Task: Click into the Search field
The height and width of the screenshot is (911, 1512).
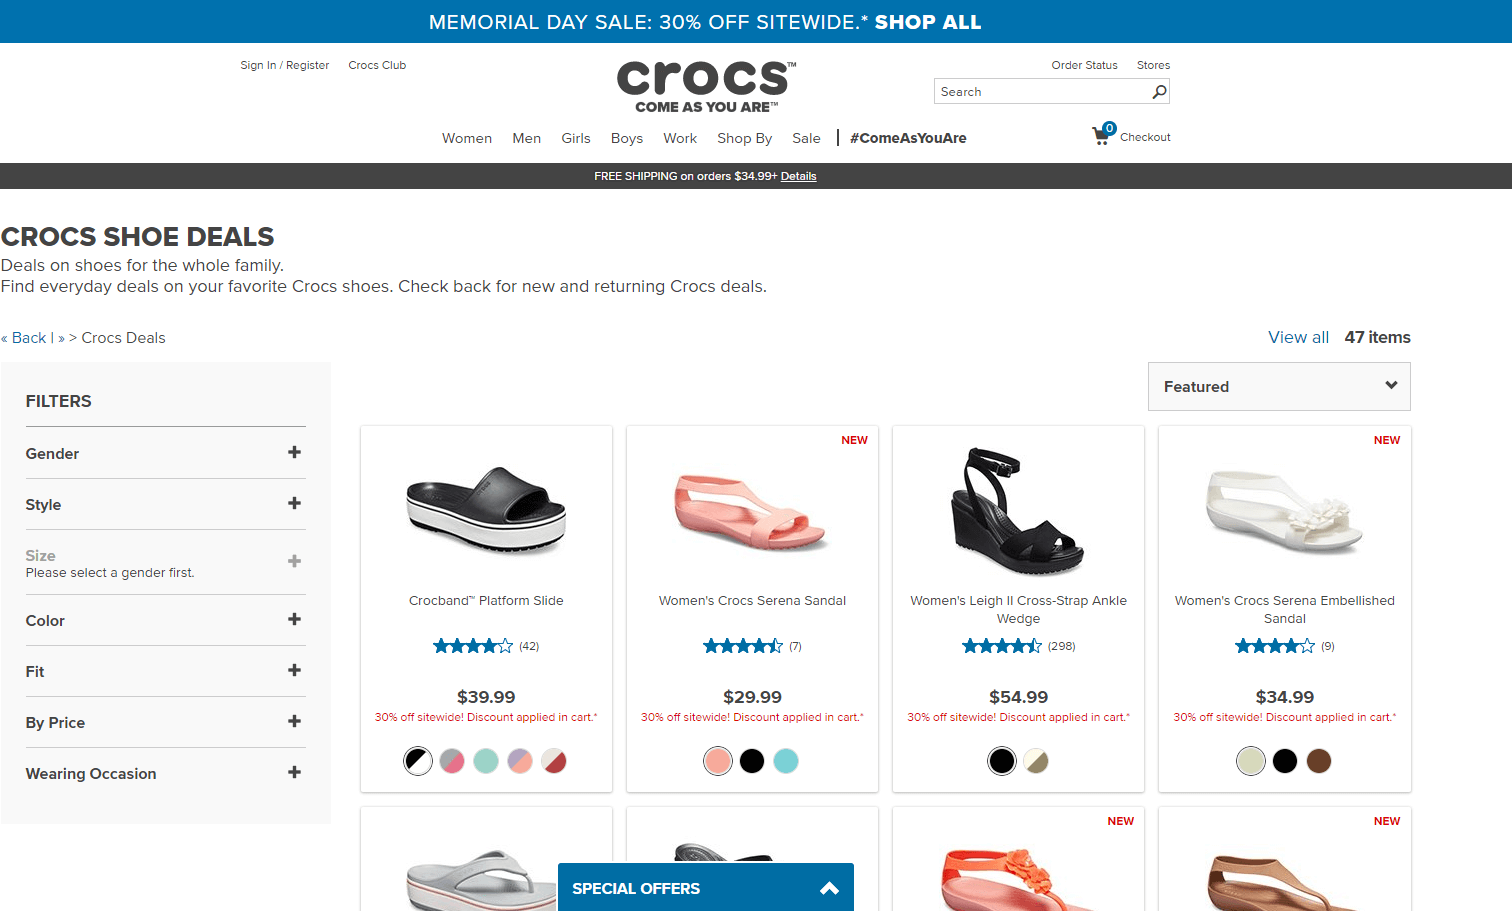Action: click(x=1043, y=92)
